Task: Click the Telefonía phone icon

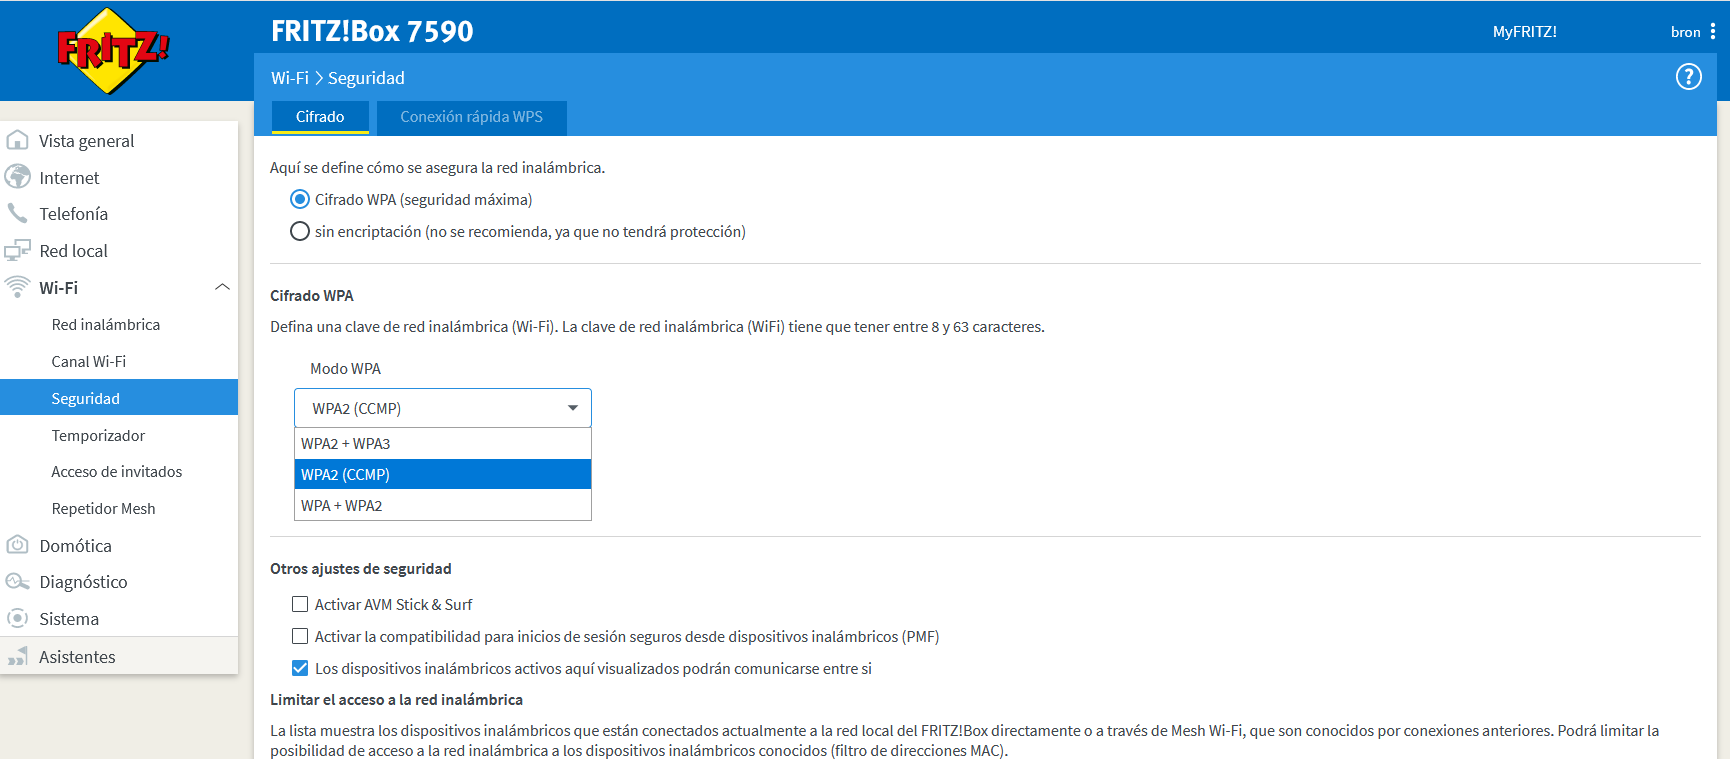Action: (17, 213)
